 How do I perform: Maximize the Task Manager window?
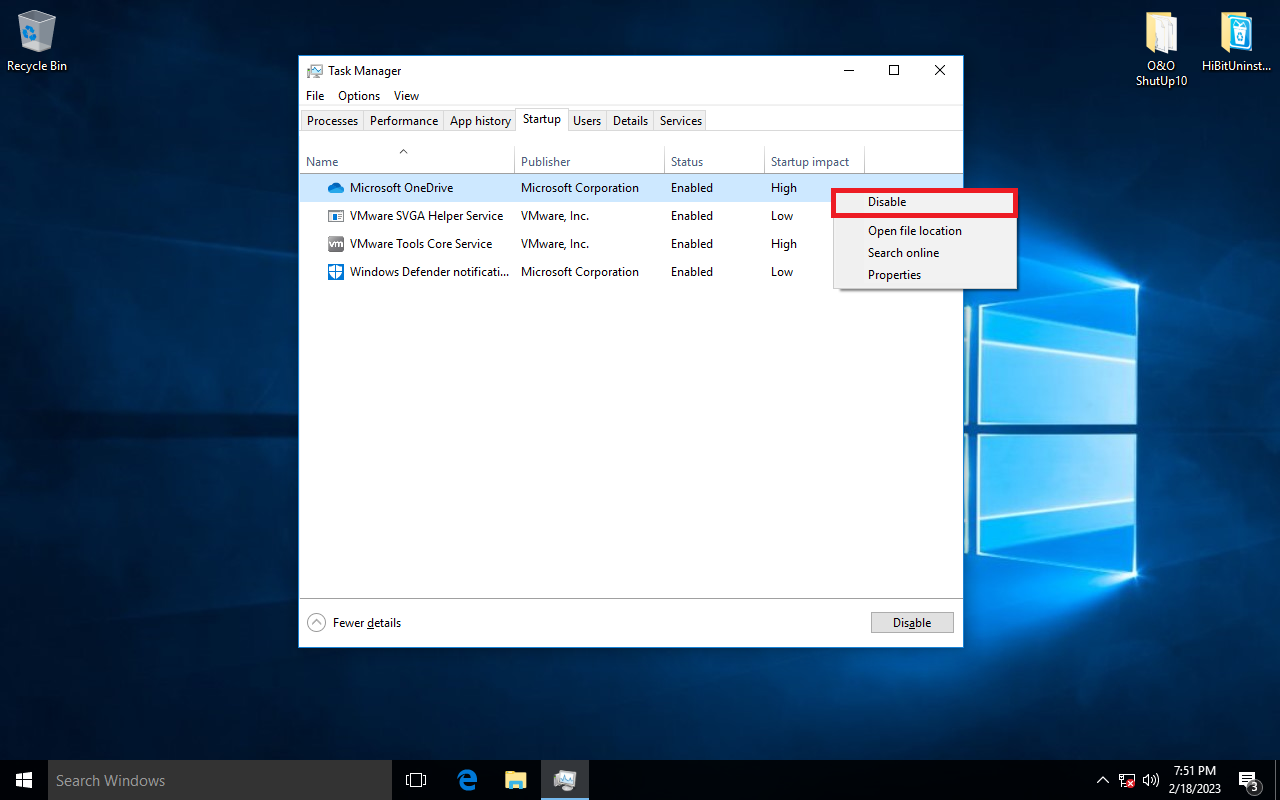click(x=894, y=70)
